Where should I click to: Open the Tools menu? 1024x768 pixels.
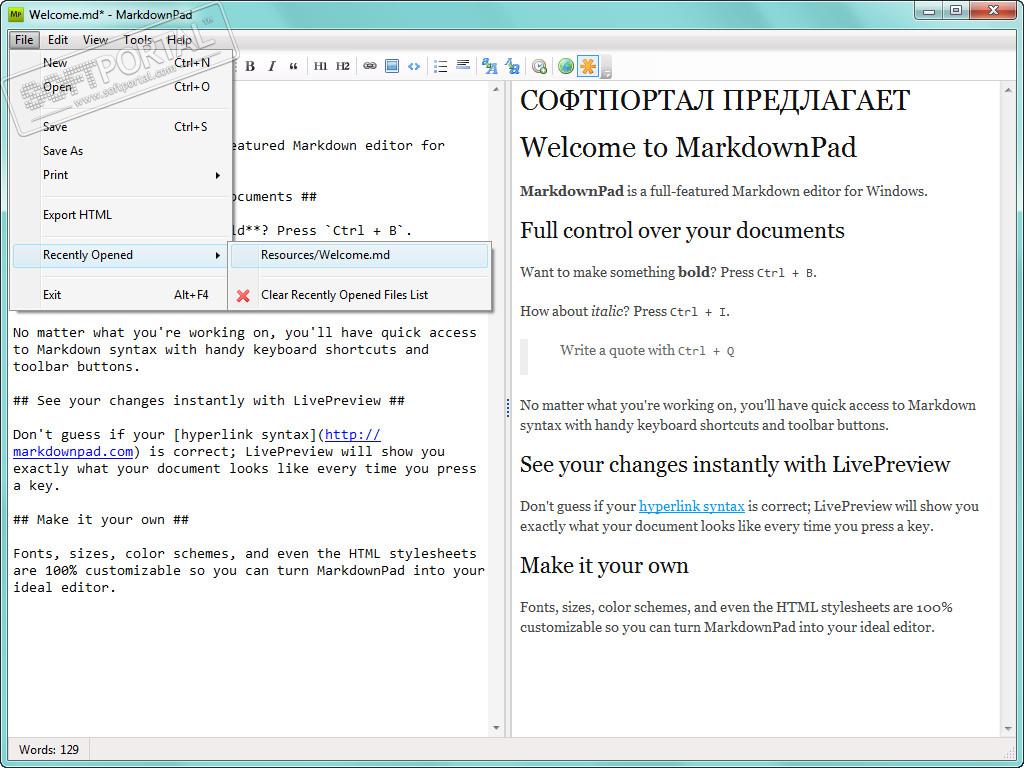(x=137, y=40)
